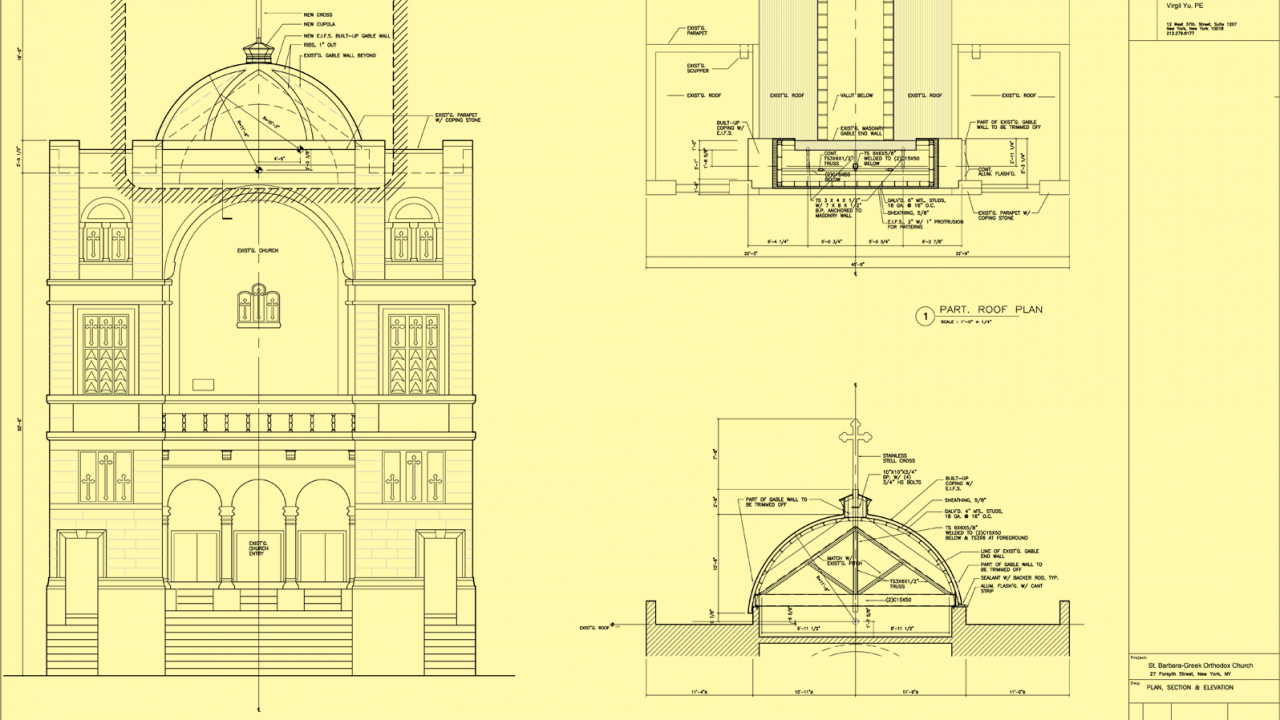
Task: Select the stainless steel cross symbol in section
Action: click(854, 437)
